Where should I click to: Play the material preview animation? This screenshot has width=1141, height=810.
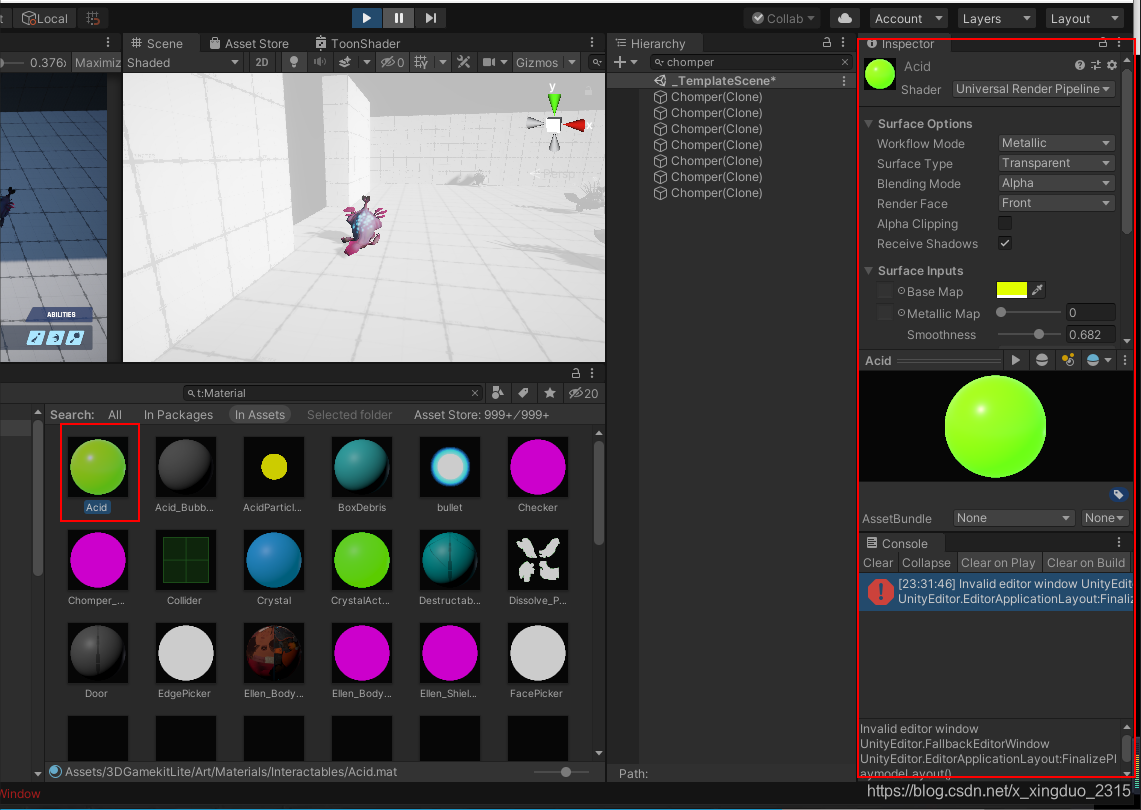point(1015,360)
